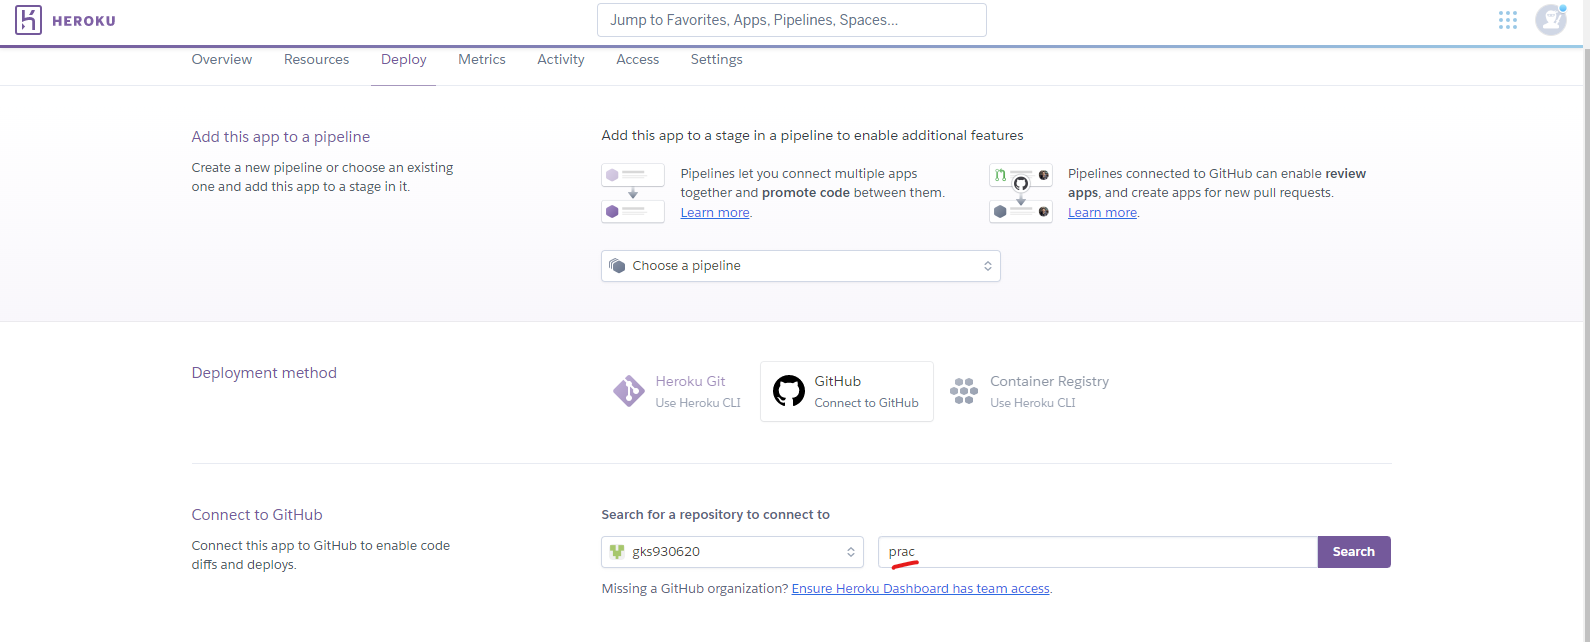Click the Deployment method heading
1590x642 pixels.
tap(264, 373)
